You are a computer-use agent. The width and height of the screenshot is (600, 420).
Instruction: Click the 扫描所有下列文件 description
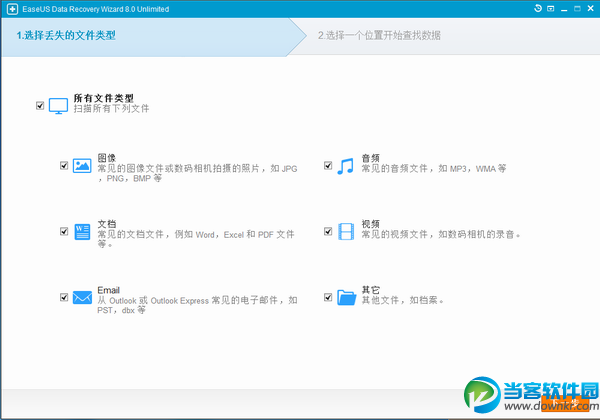[111, 109]
